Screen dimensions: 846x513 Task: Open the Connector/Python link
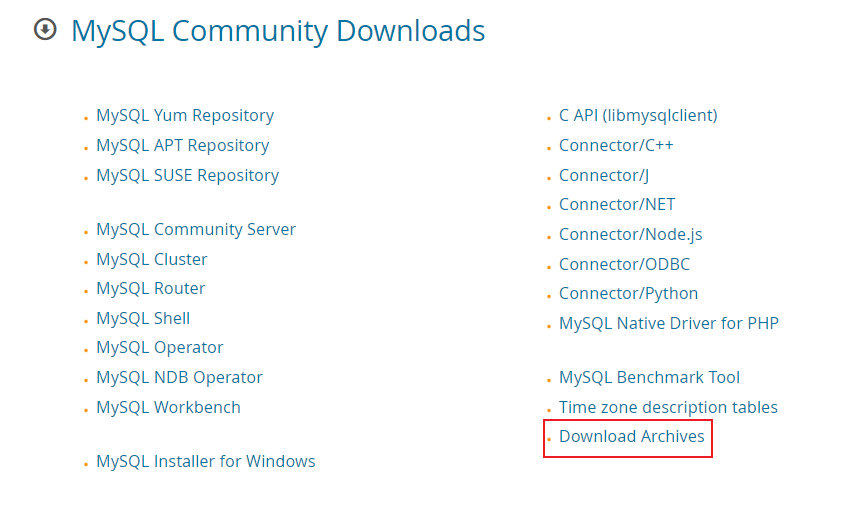[629, 294]
